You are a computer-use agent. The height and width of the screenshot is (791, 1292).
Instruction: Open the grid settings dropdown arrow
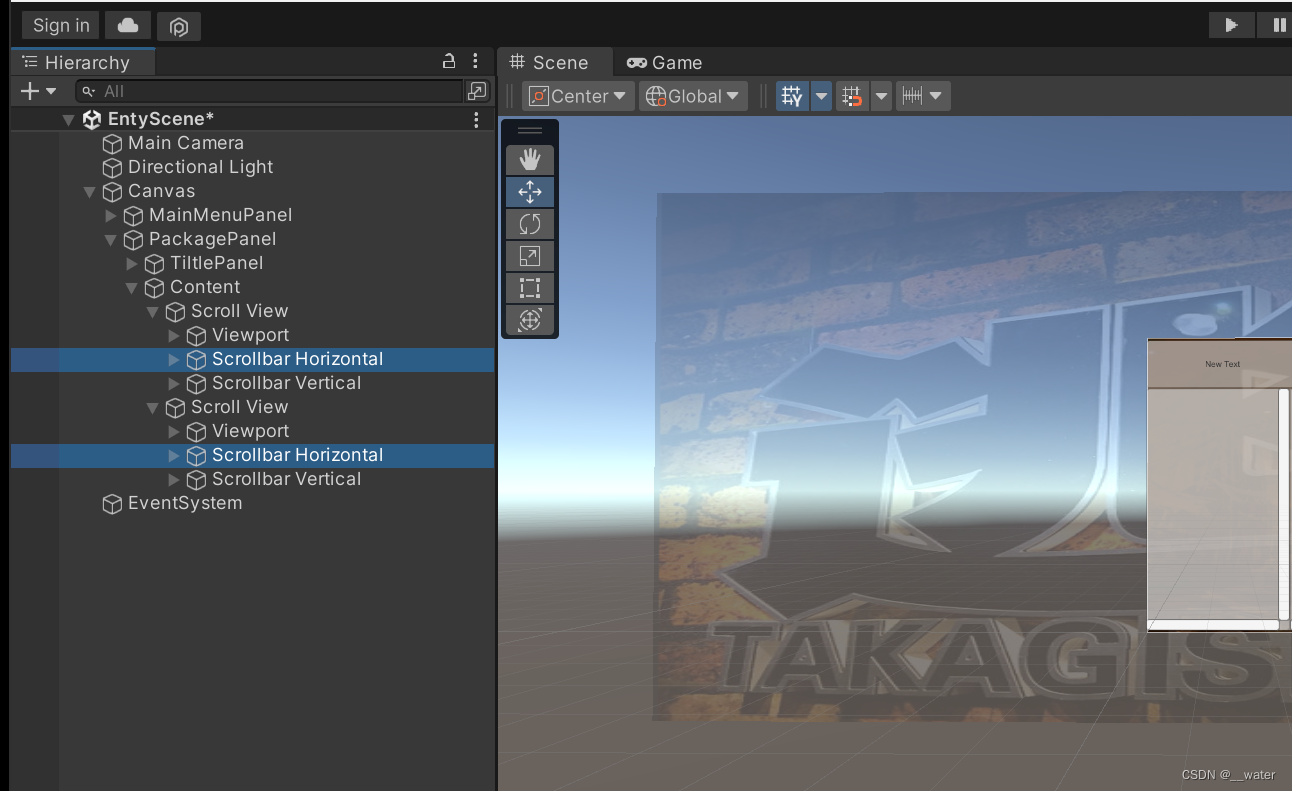[821, 96]
